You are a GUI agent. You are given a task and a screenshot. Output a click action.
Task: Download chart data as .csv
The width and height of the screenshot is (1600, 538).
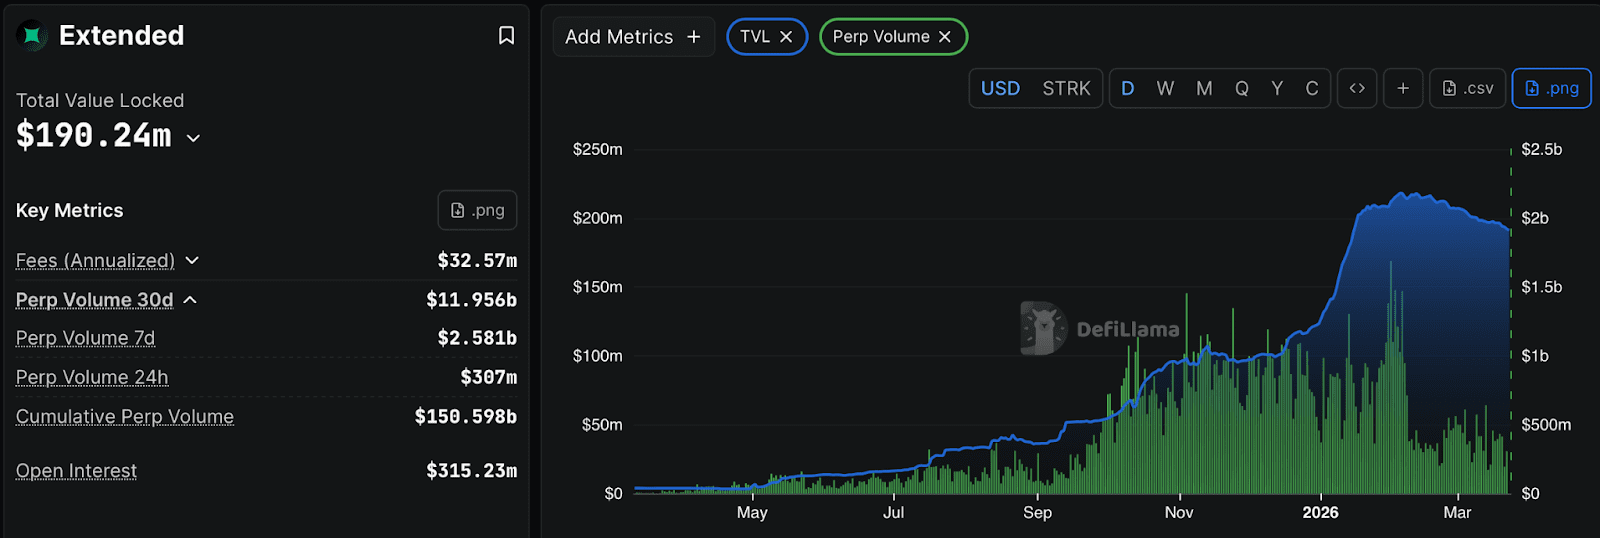pos(1467,88)
